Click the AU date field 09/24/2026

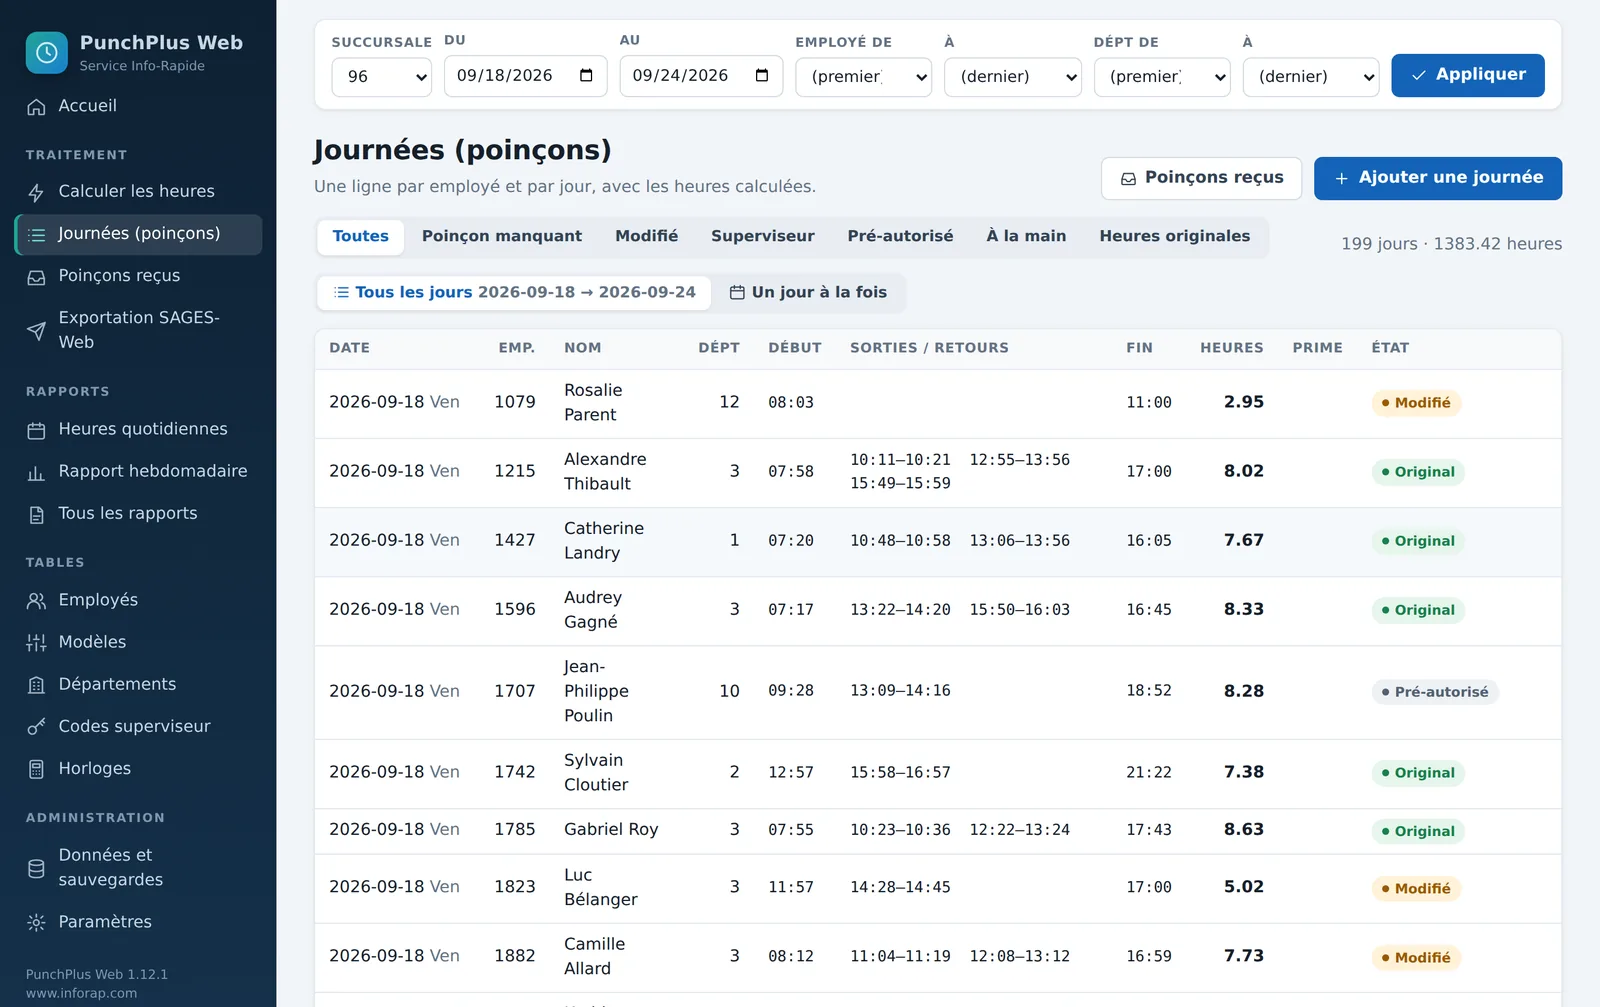(701, 76)
